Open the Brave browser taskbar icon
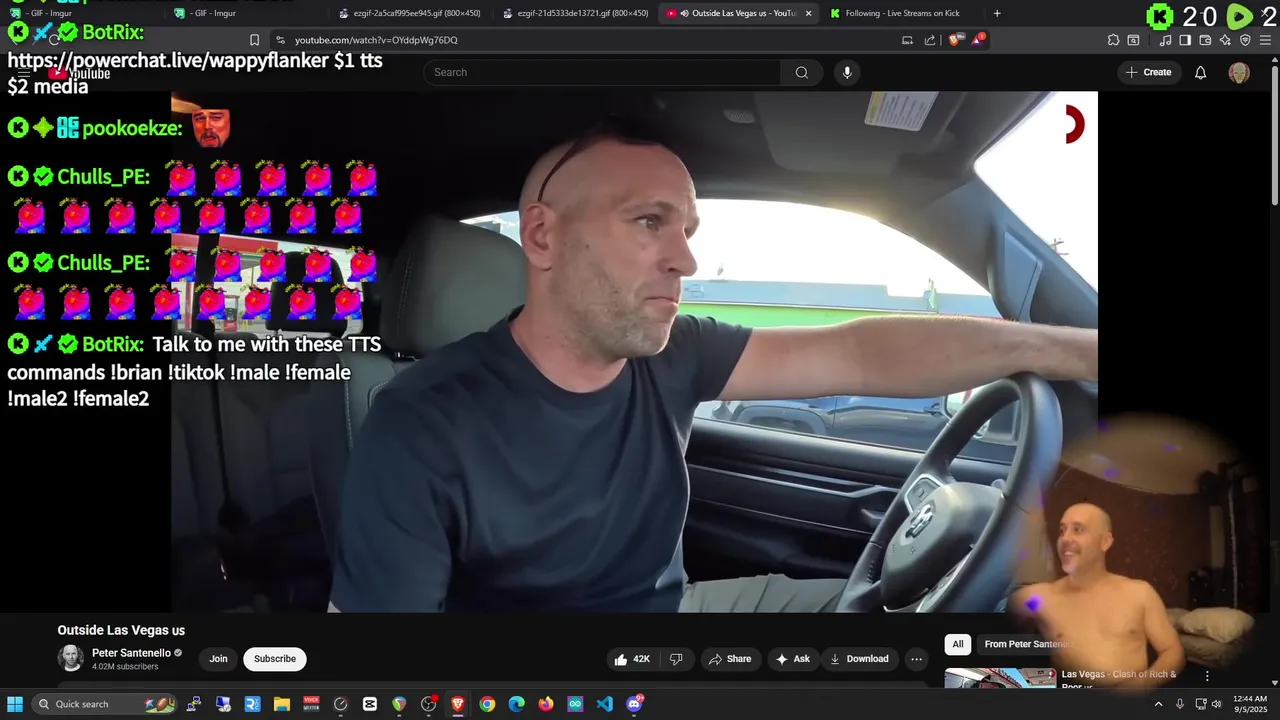The width and height of the screenshot is (1280, 720). click(458, 704)
